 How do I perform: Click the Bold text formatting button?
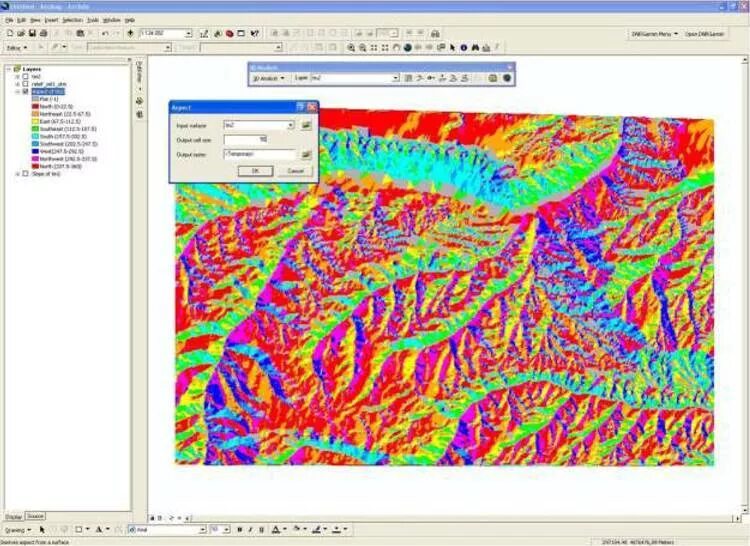[240, 530]
